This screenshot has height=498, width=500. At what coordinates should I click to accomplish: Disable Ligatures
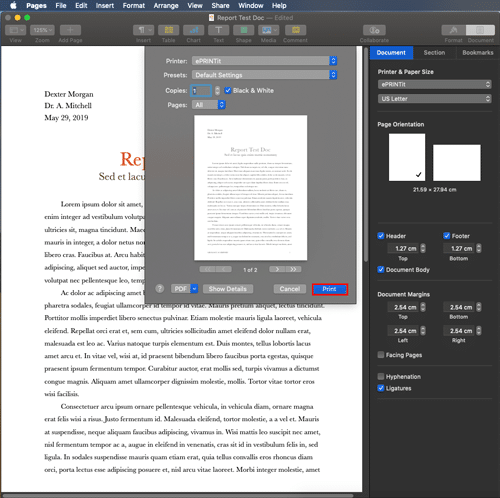pos(381,388)
